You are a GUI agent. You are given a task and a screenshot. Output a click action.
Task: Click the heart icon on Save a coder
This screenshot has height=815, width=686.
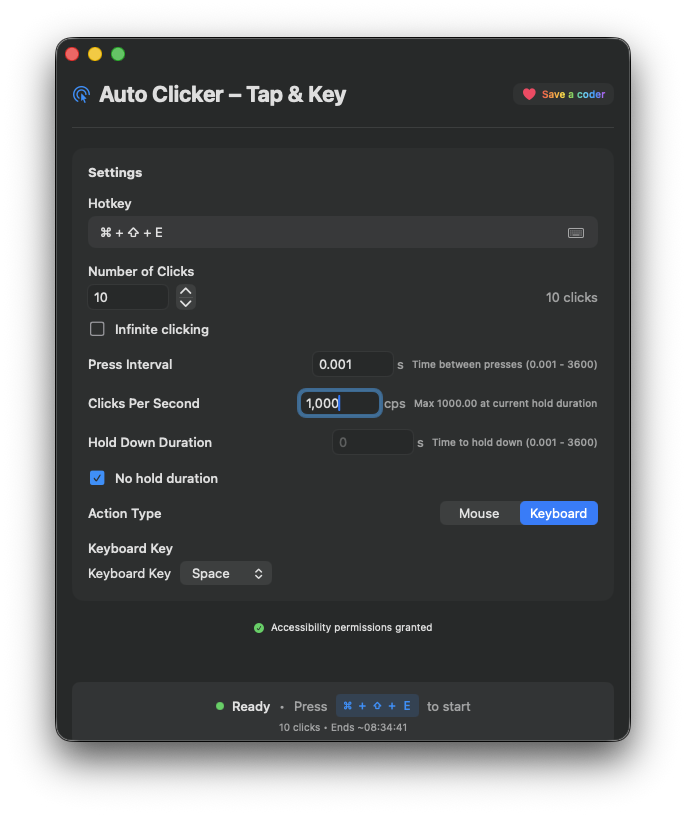pyautogui.click(x=529, y=93)
